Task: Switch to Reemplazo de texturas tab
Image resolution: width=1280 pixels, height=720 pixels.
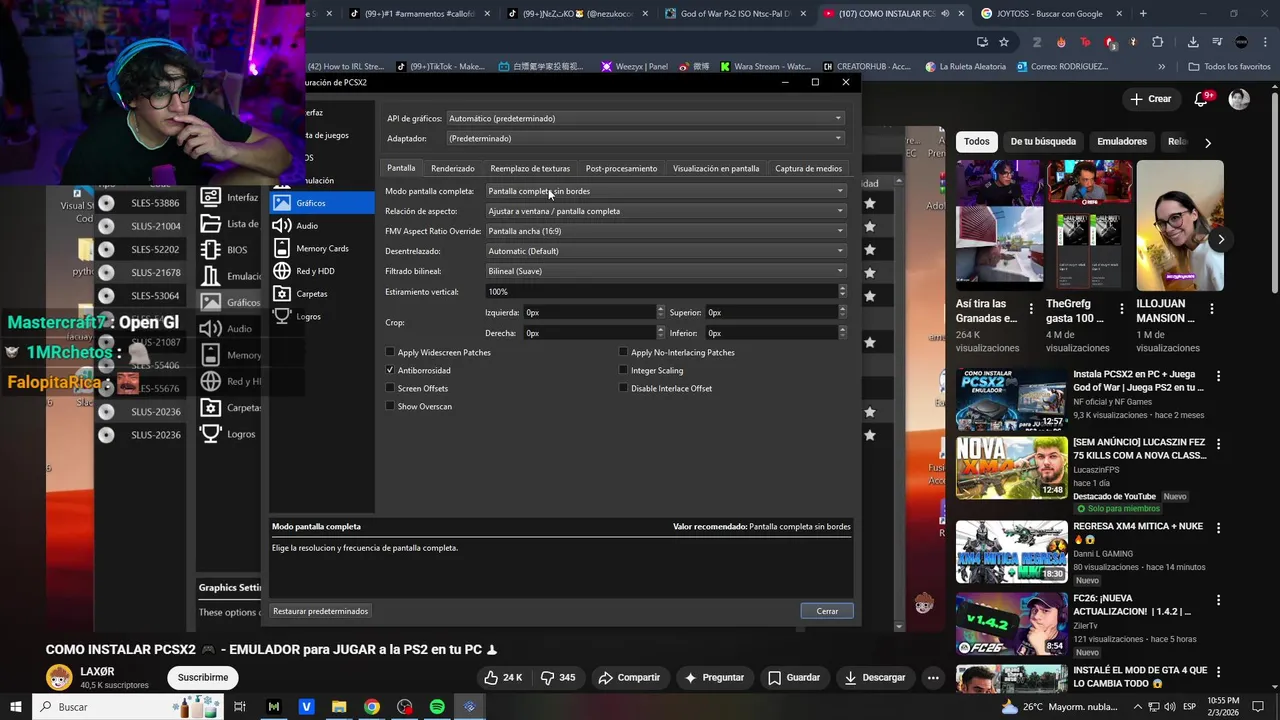Action: 530,168
